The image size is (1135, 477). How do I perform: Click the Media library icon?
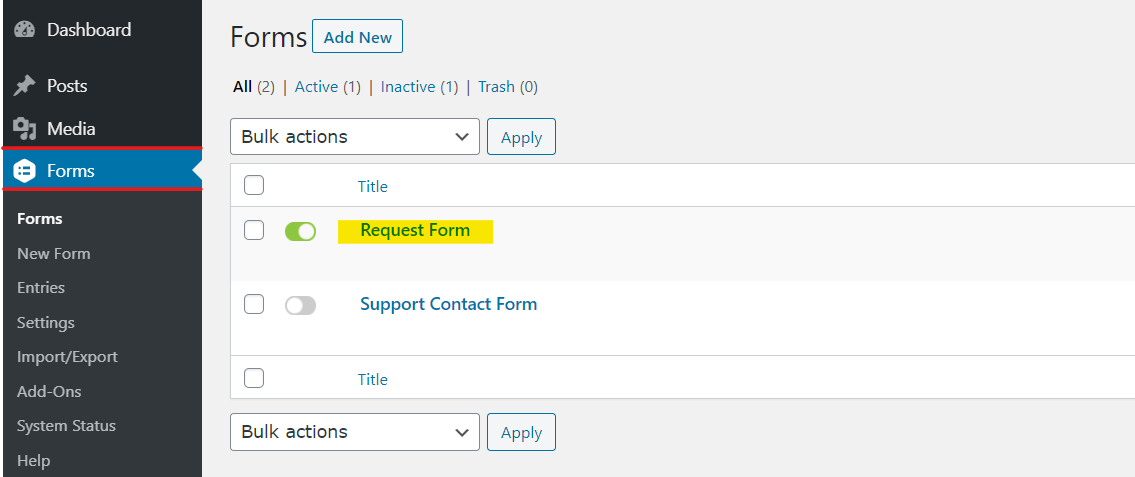point(24,129)
